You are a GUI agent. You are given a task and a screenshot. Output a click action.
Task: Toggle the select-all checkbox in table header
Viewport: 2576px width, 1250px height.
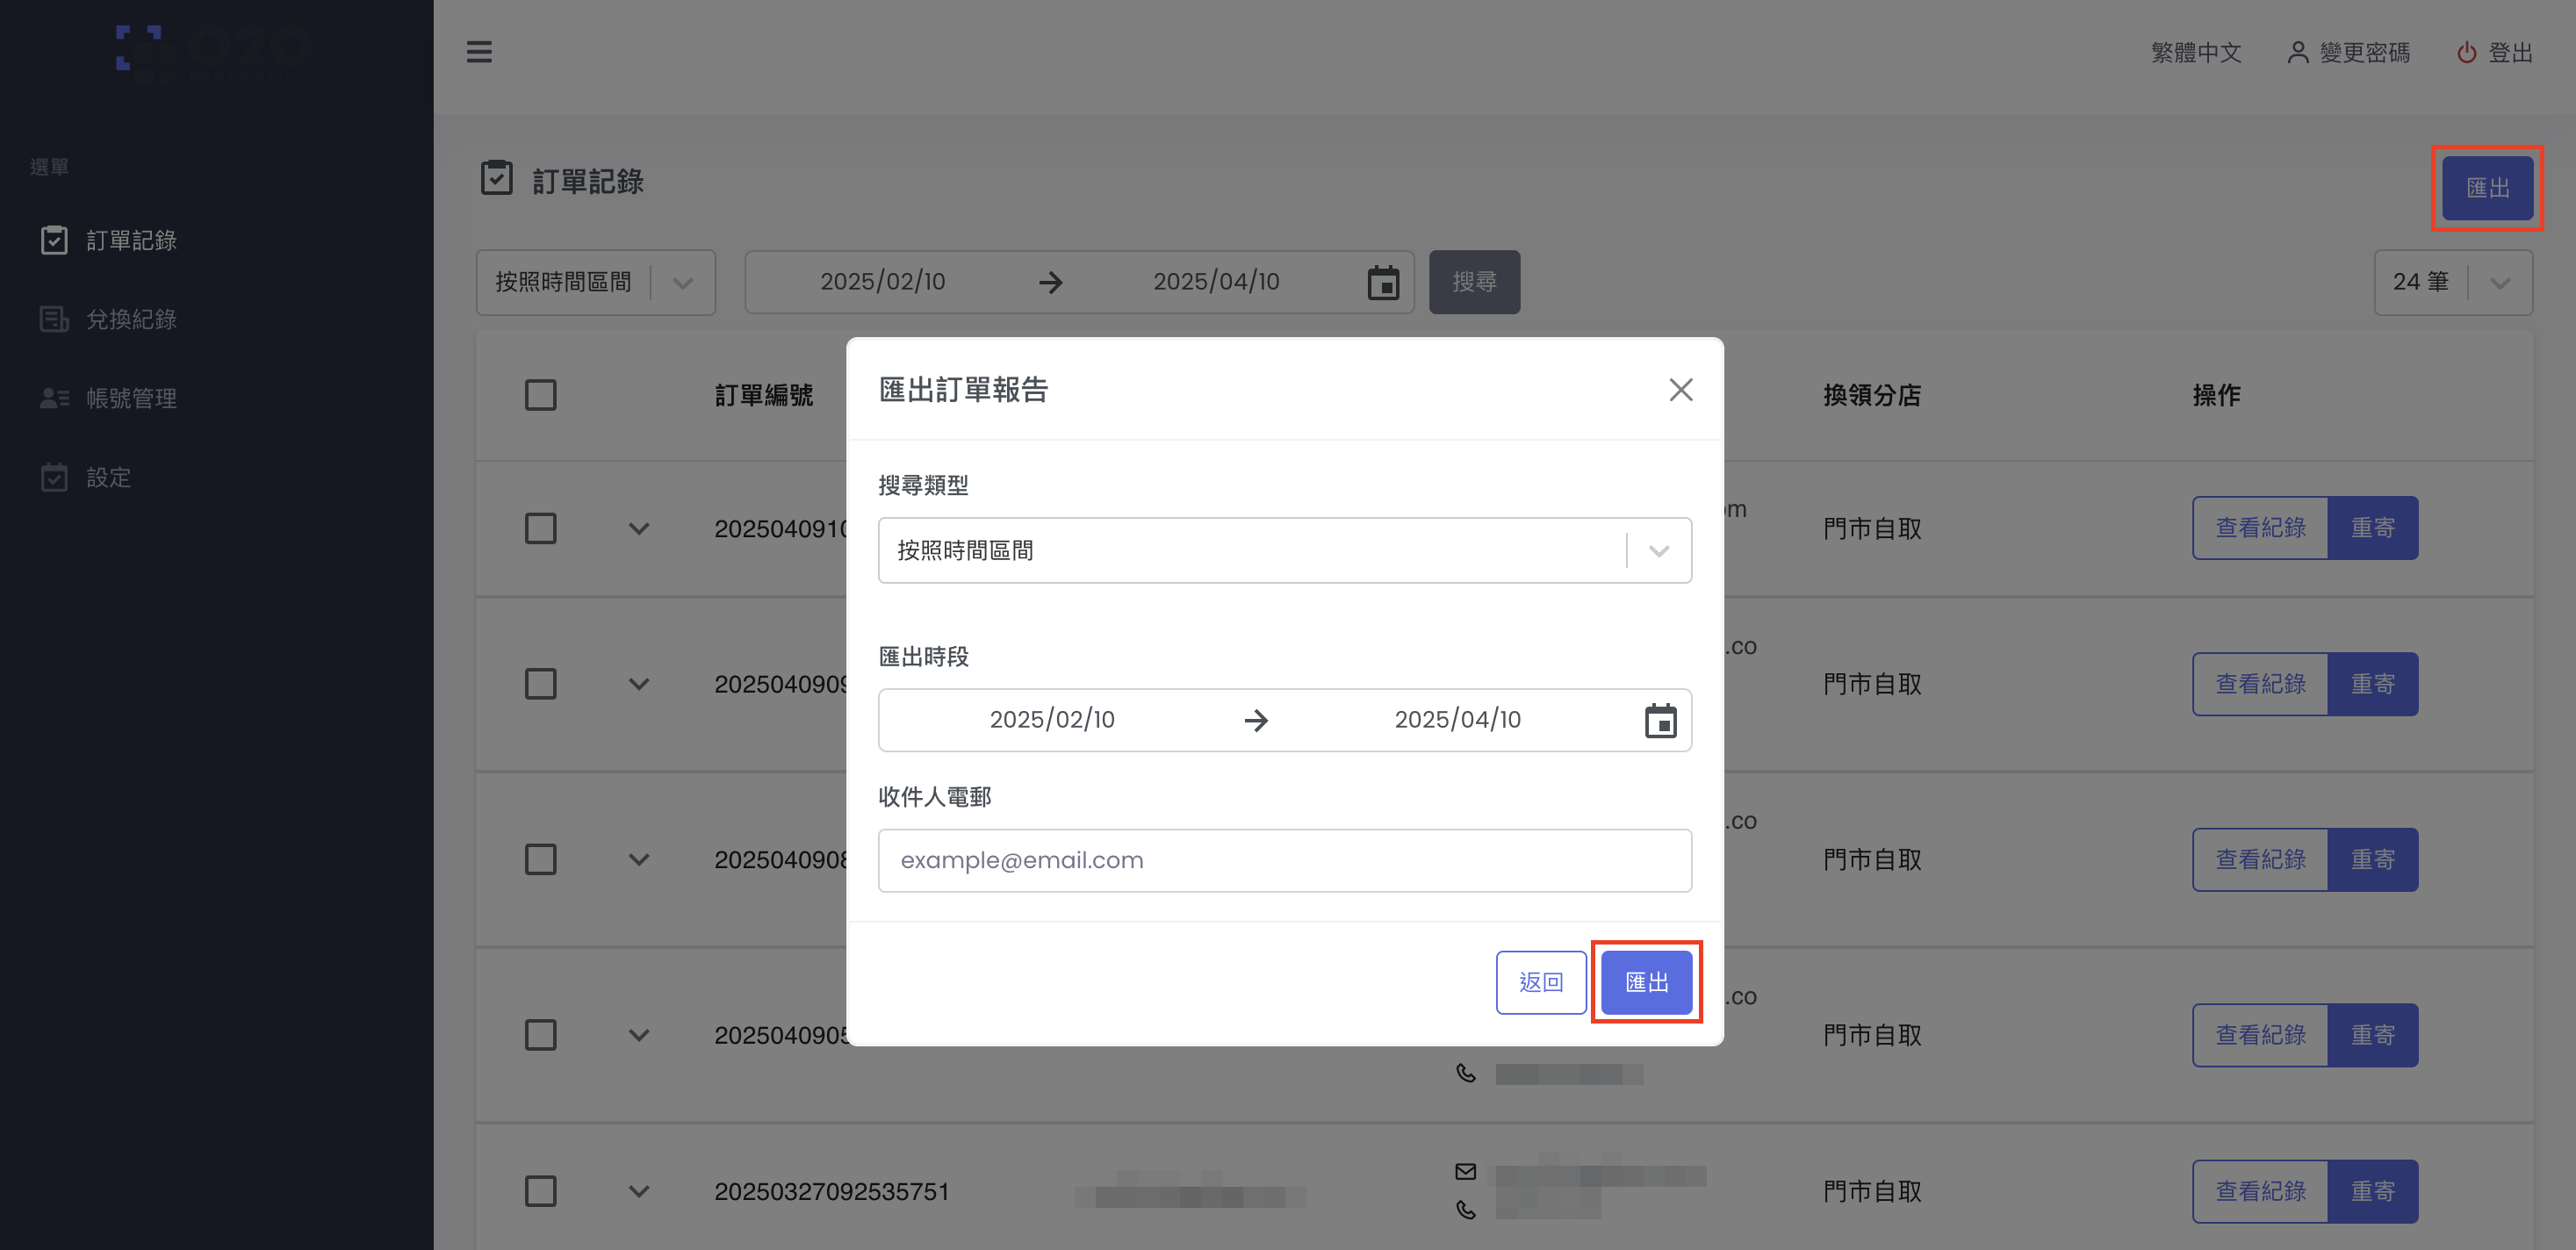(540, 395)
